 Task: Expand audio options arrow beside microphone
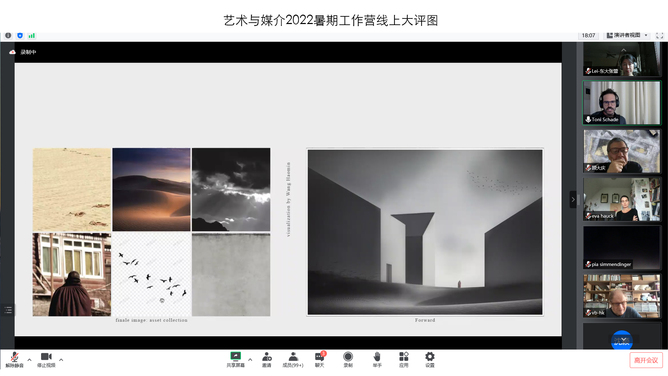(x=29, y=360)
